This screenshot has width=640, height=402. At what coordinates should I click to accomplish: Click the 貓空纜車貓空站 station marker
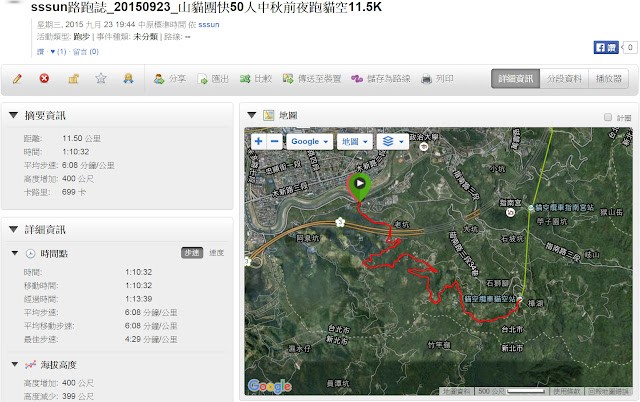point(520,300)
